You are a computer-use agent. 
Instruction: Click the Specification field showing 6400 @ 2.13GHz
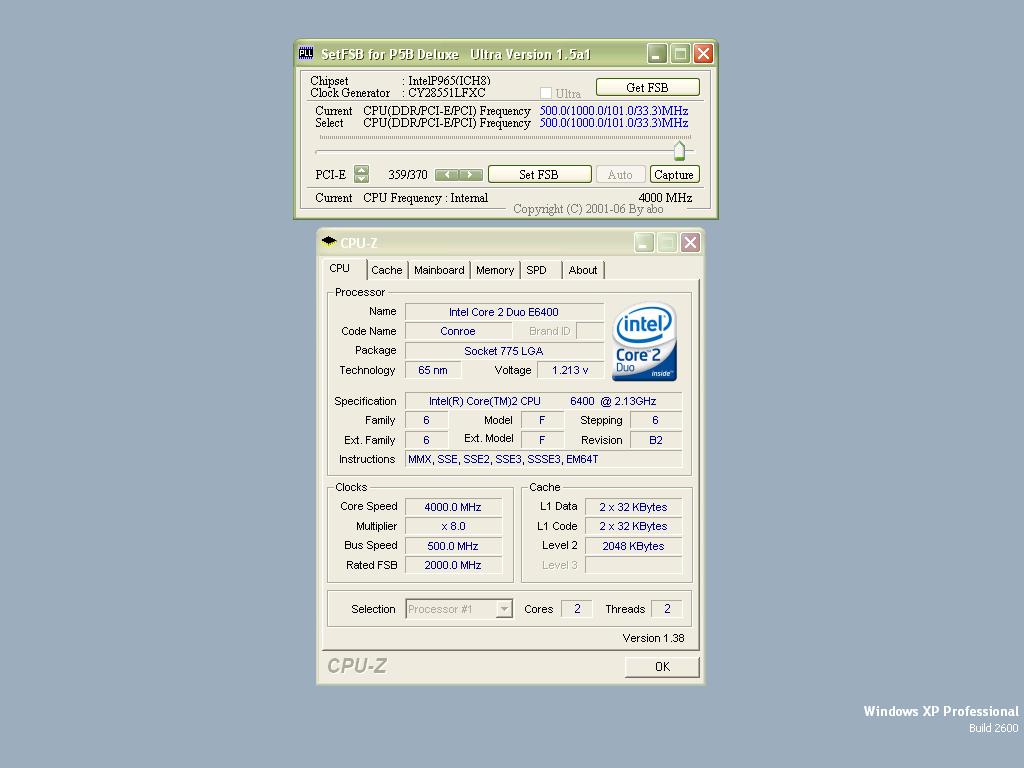[x=543, y=401]
